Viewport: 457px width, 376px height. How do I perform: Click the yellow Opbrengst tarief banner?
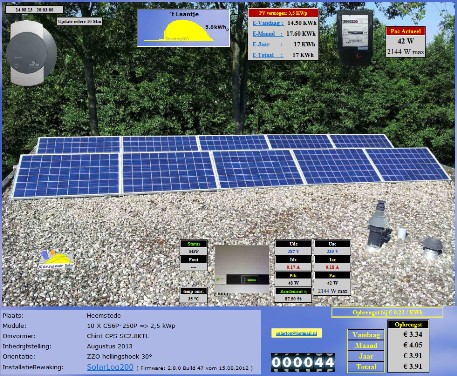387,312
